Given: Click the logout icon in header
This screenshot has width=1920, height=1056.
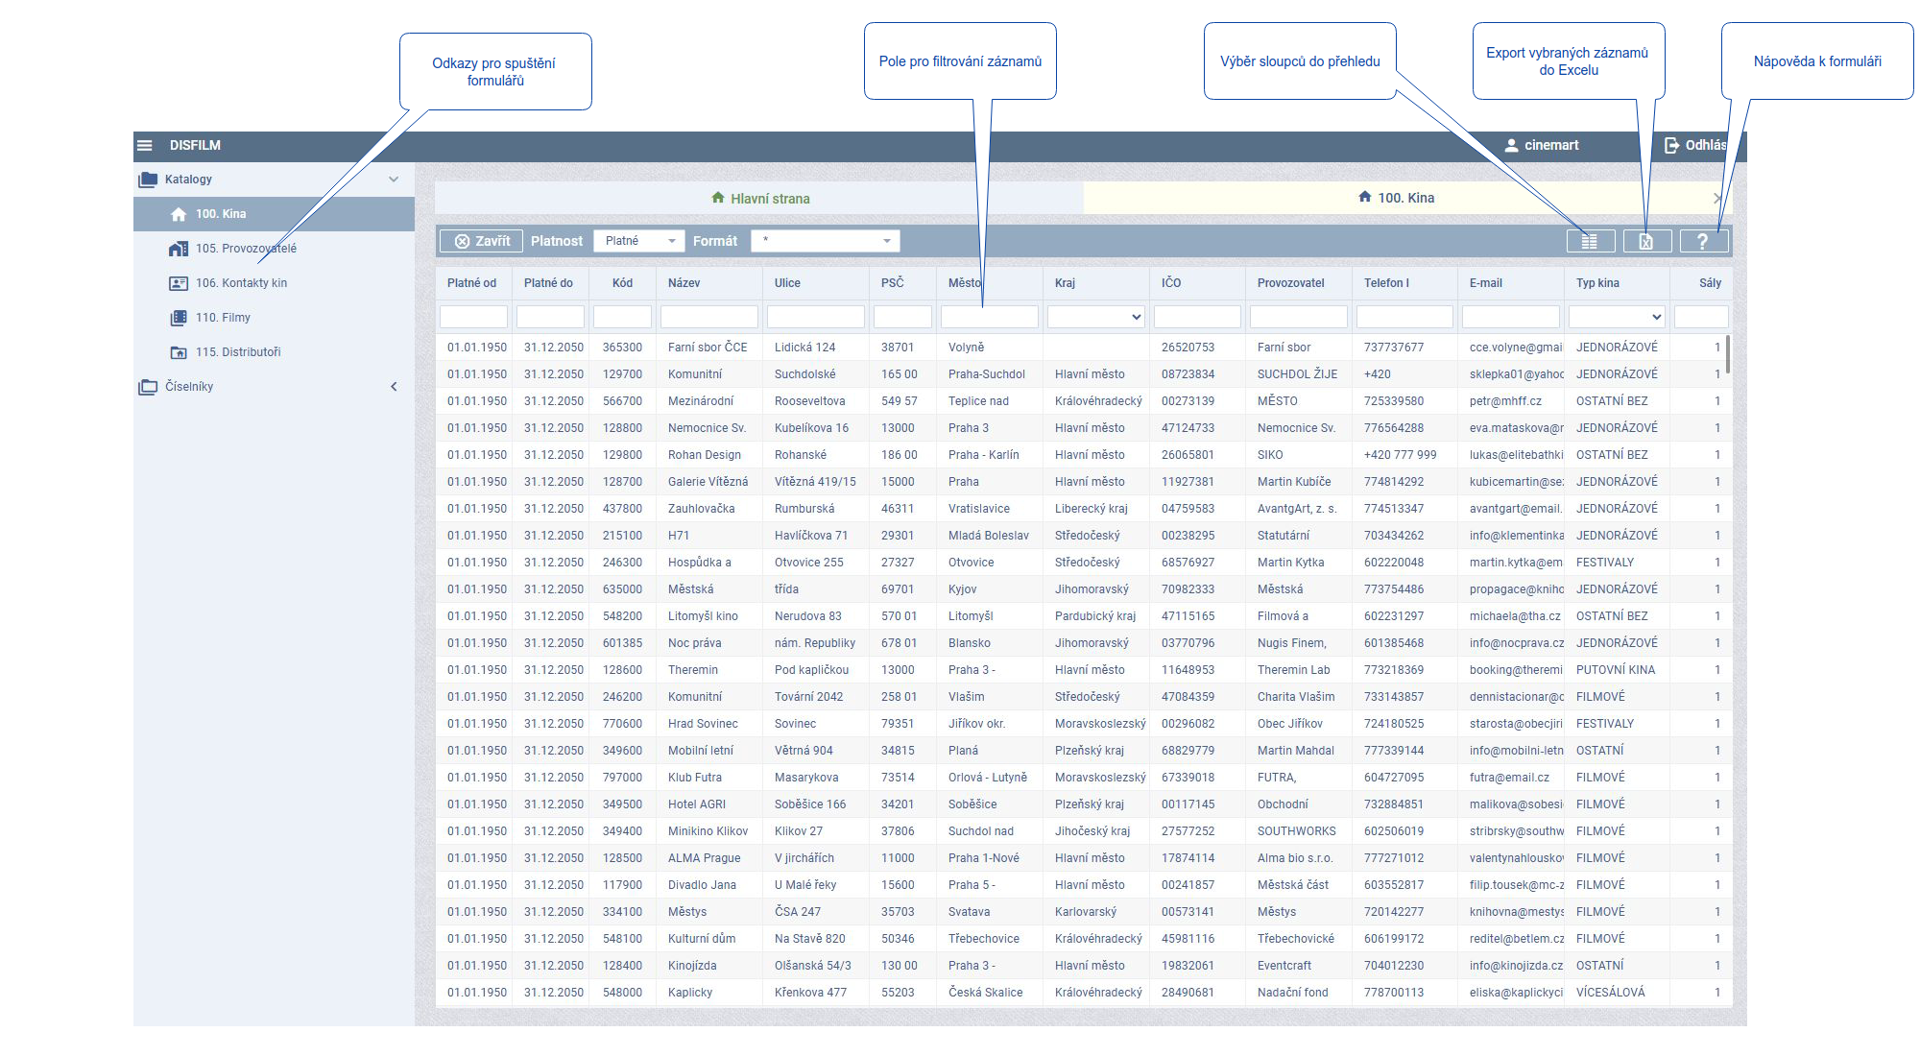Looking at the screenshot, I should click(1671, 146).
